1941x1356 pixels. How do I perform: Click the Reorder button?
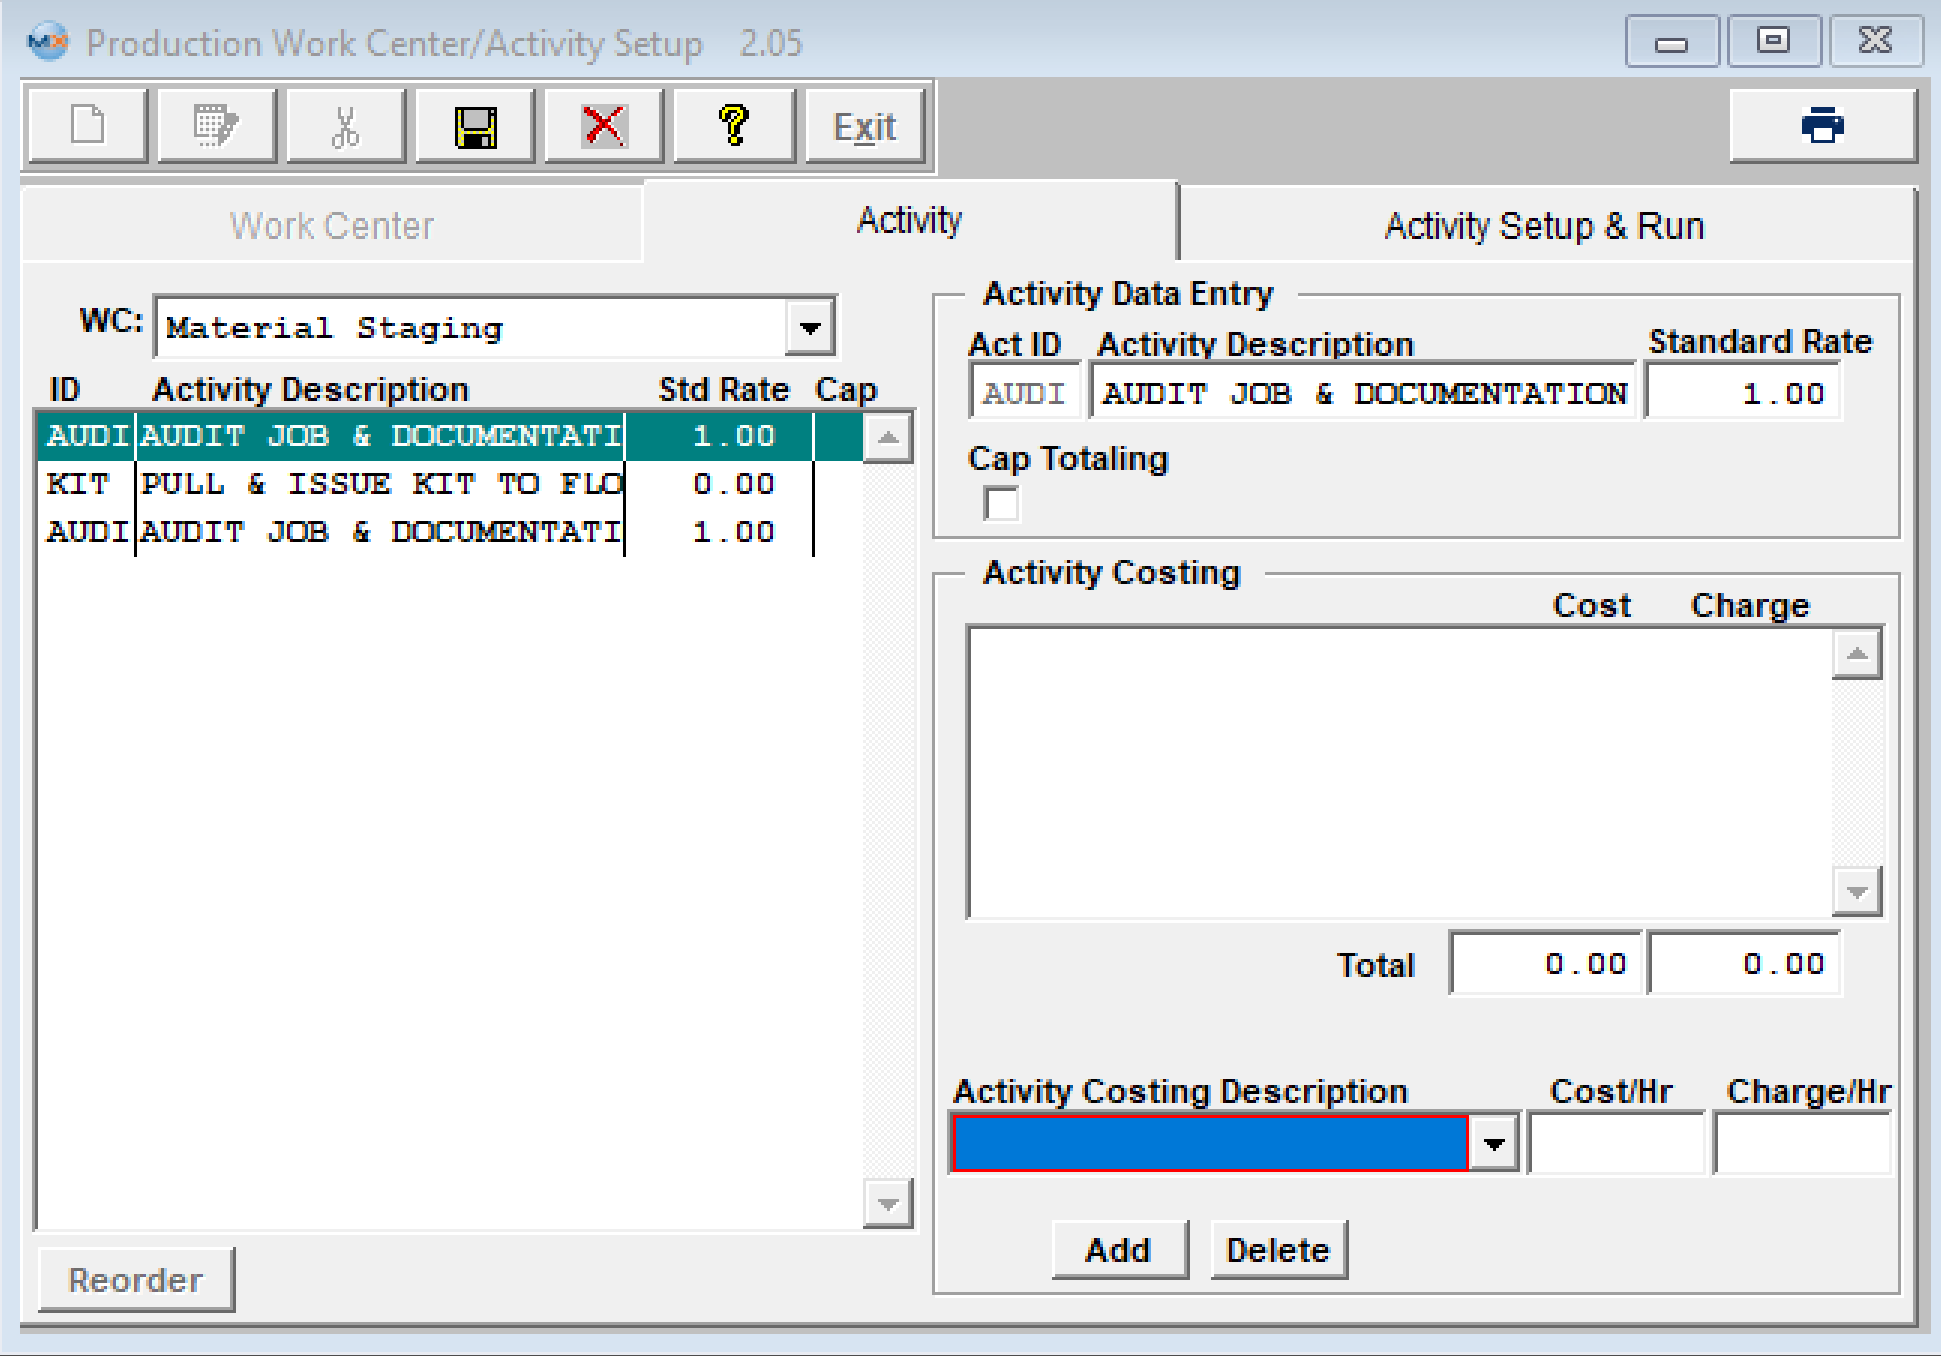136,1280
